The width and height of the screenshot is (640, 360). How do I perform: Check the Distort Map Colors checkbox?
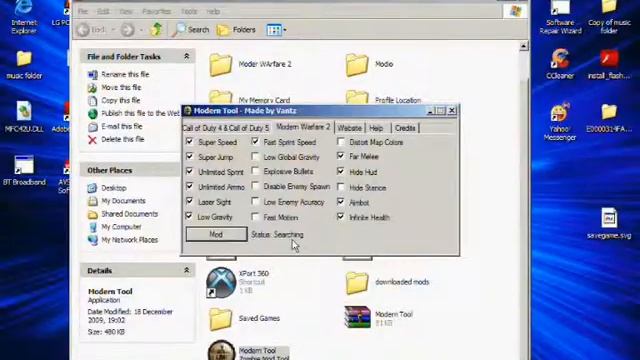[x=340, y=142]
